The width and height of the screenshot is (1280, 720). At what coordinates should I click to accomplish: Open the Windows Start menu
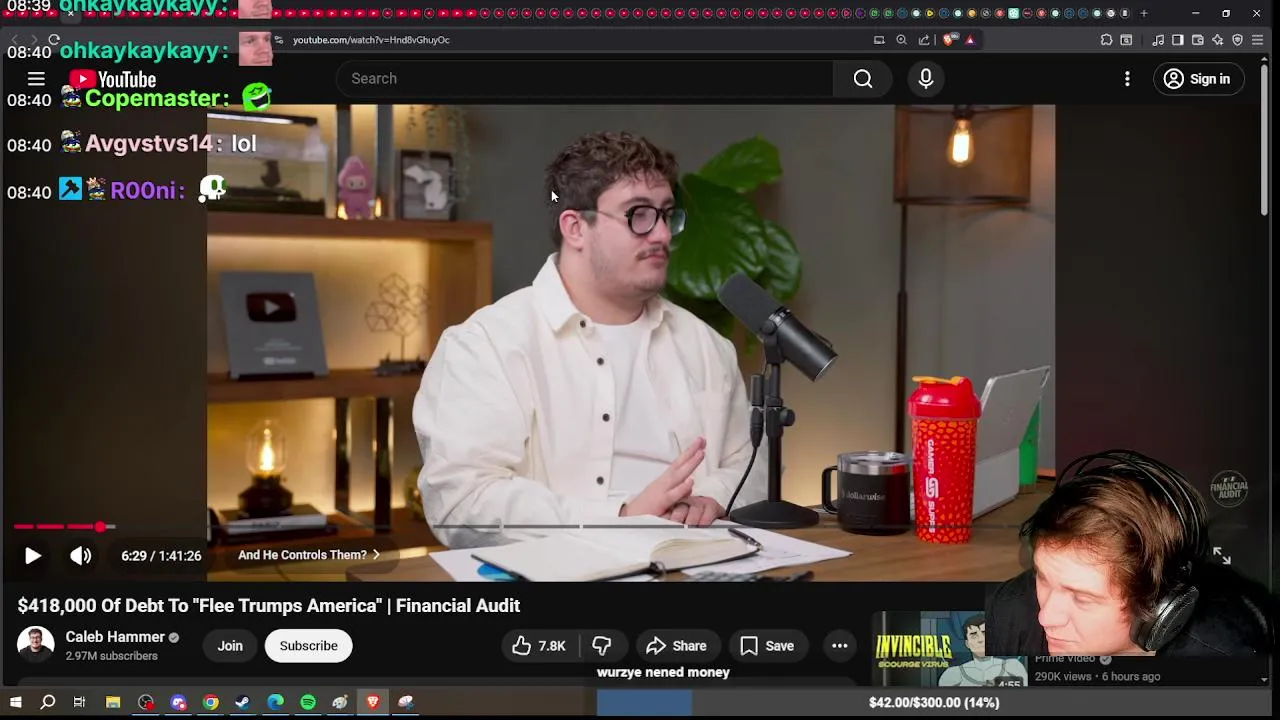(15, 703)
